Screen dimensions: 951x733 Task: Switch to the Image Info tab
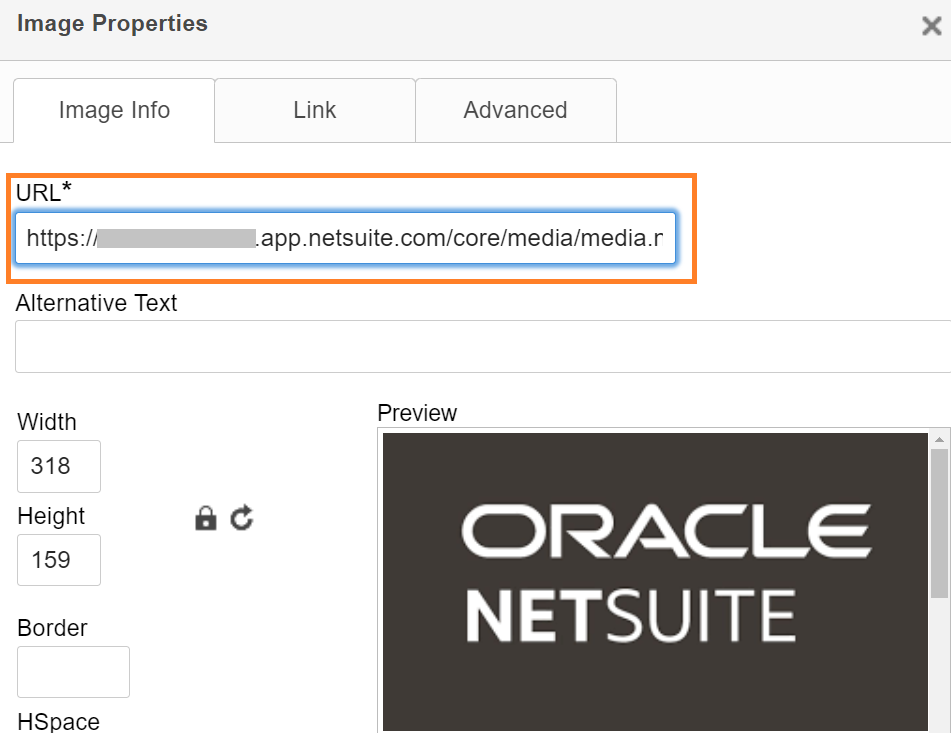pos(114,110)
